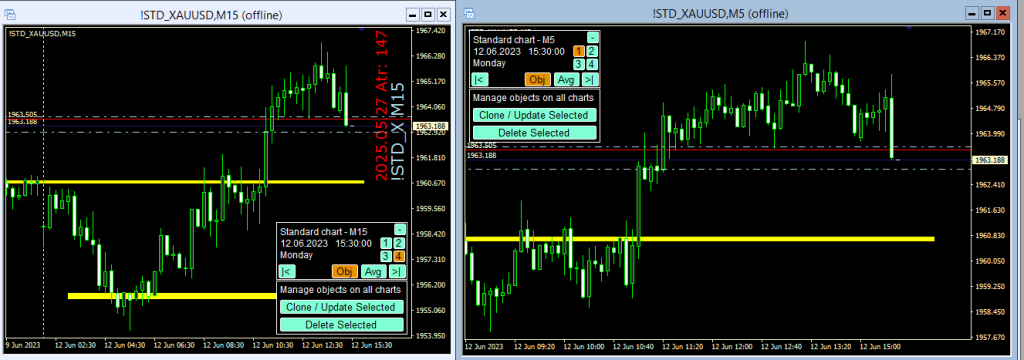
Task: Maximize the M15 chart window
Action: (x=428, y=14)
